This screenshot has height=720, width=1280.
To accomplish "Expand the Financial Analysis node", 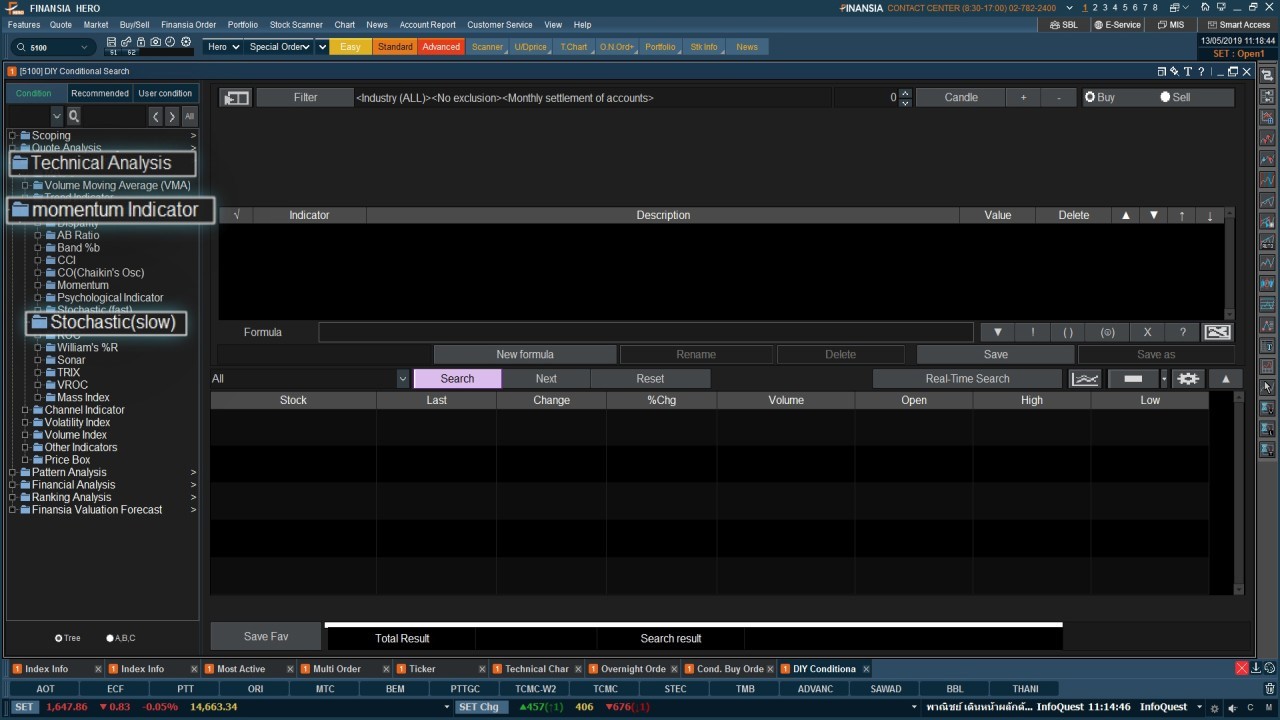I will (13, 485).
